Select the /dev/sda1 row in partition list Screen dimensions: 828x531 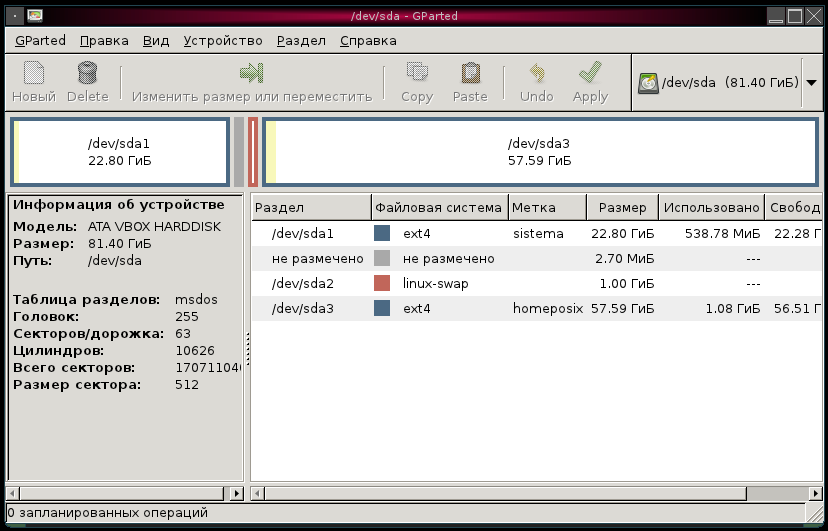pyautogui.click(x=537, y=233)
